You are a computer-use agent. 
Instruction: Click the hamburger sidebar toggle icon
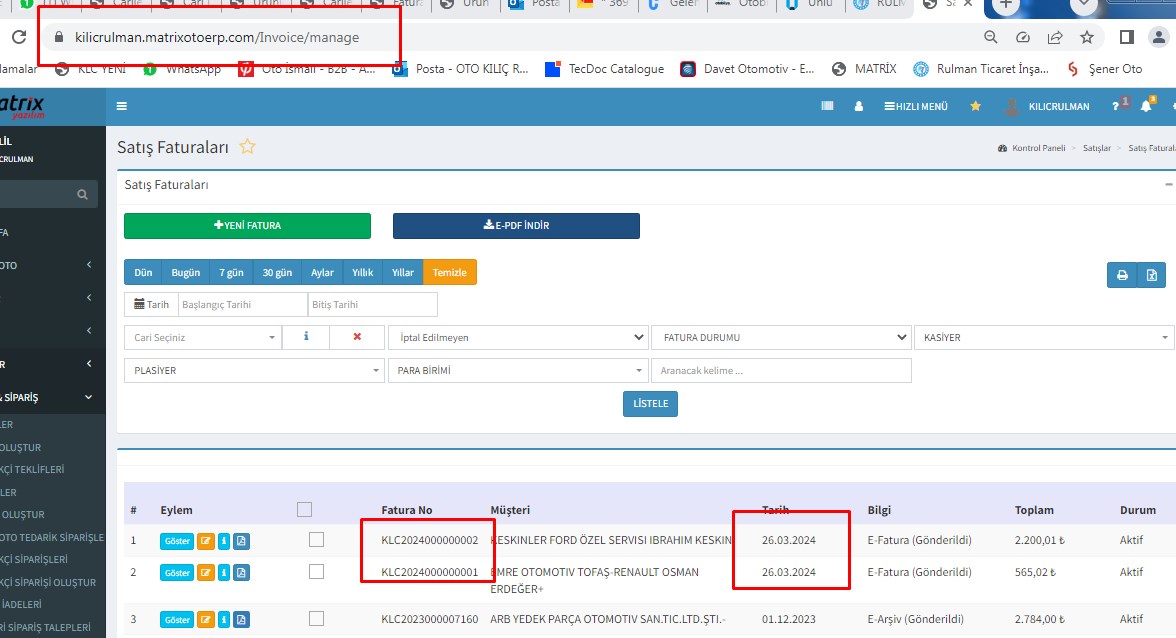[122, 106]
